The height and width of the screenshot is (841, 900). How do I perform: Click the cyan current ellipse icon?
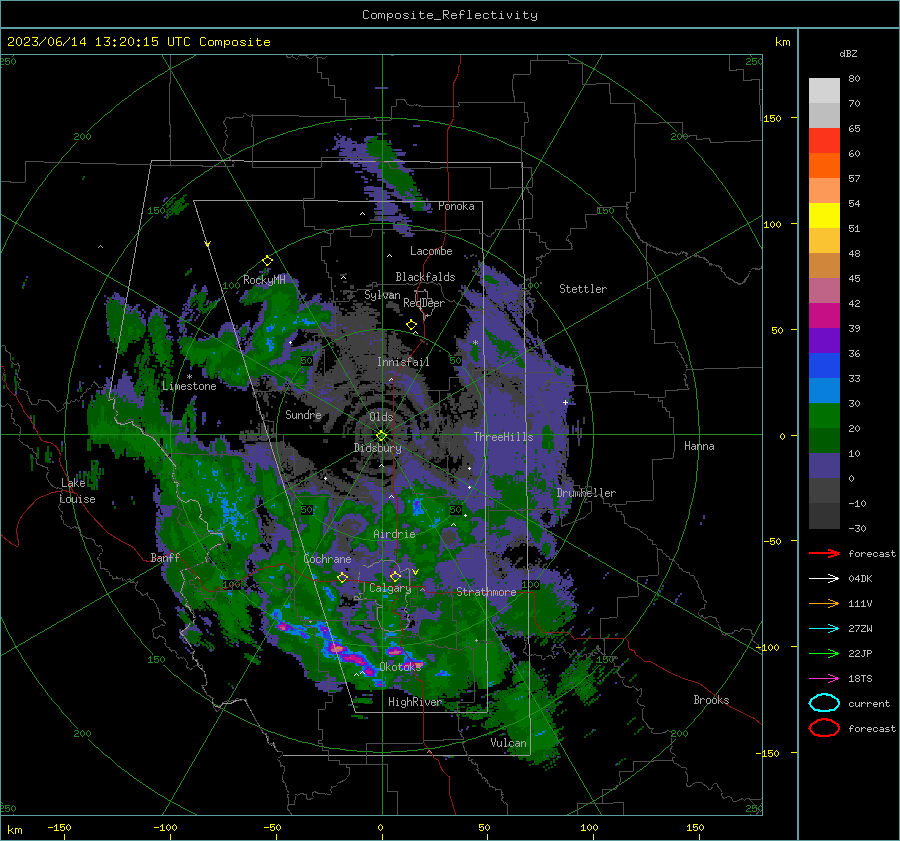click(x=824, y=703)
